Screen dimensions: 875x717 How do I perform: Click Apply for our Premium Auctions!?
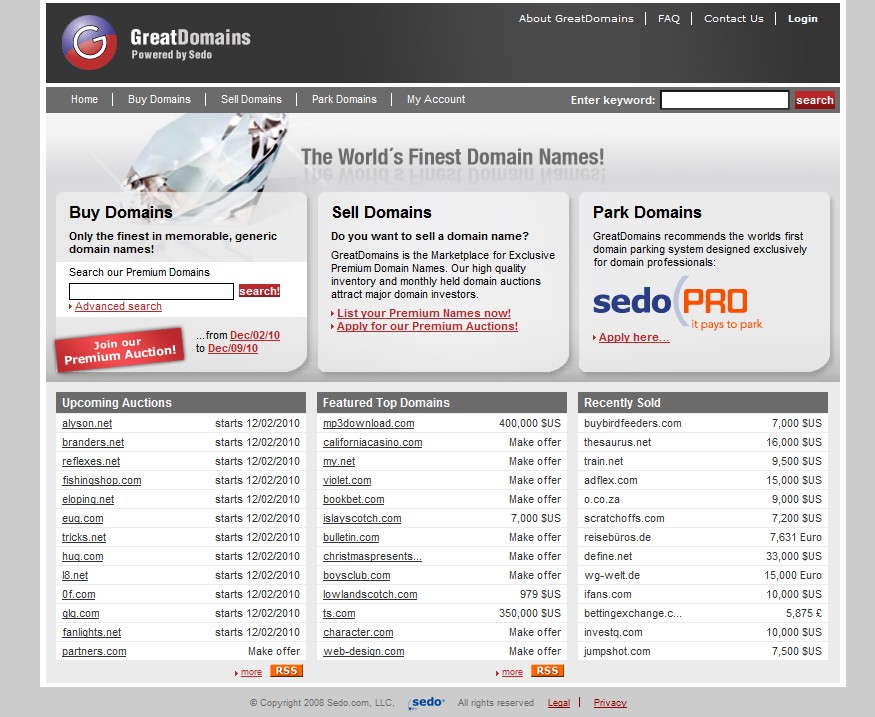[x=427, y=326]
